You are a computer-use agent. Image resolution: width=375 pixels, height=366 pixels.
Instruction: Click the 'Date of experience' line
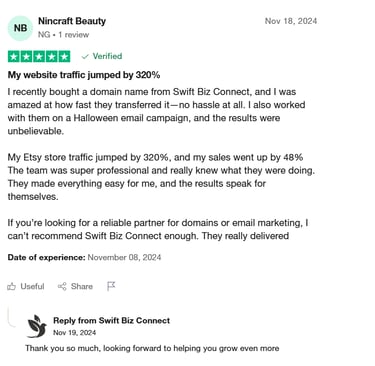(x=84, y=257)
